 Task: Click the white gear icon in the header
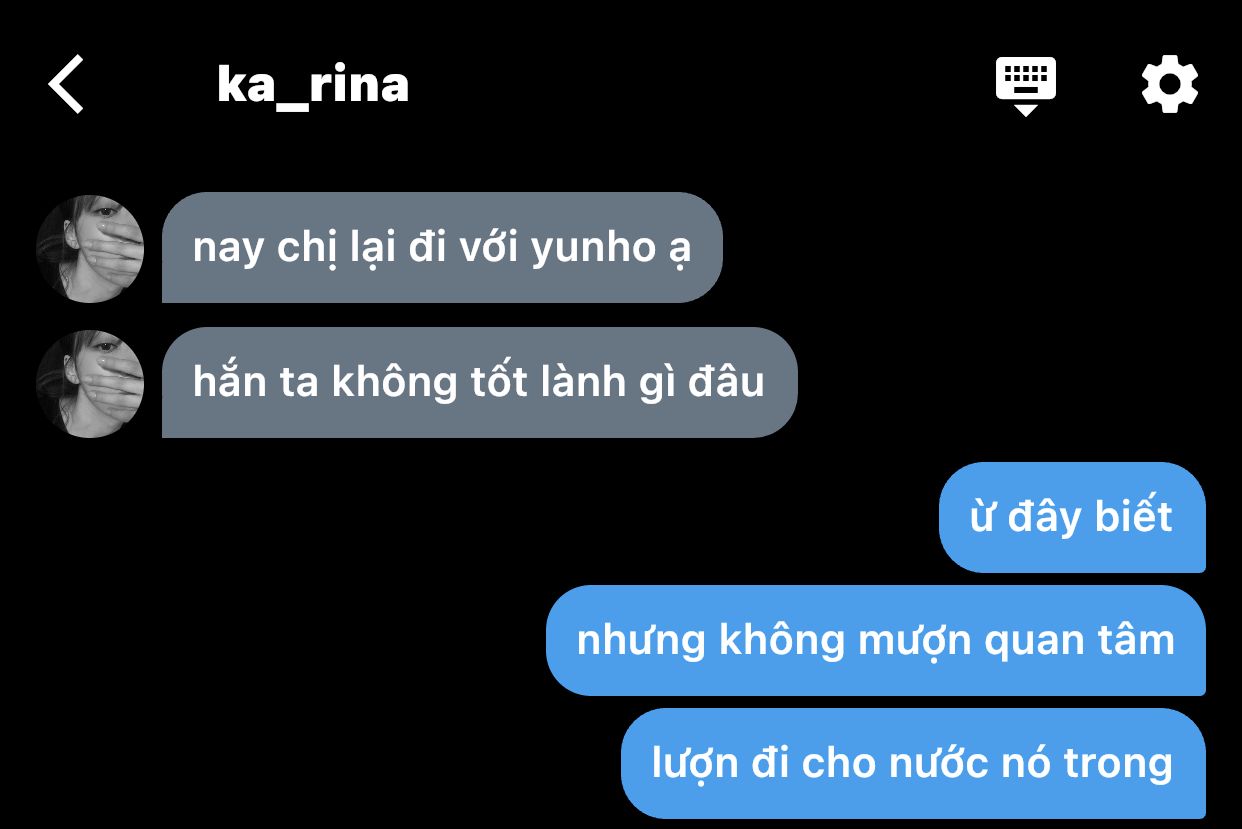1169,84
